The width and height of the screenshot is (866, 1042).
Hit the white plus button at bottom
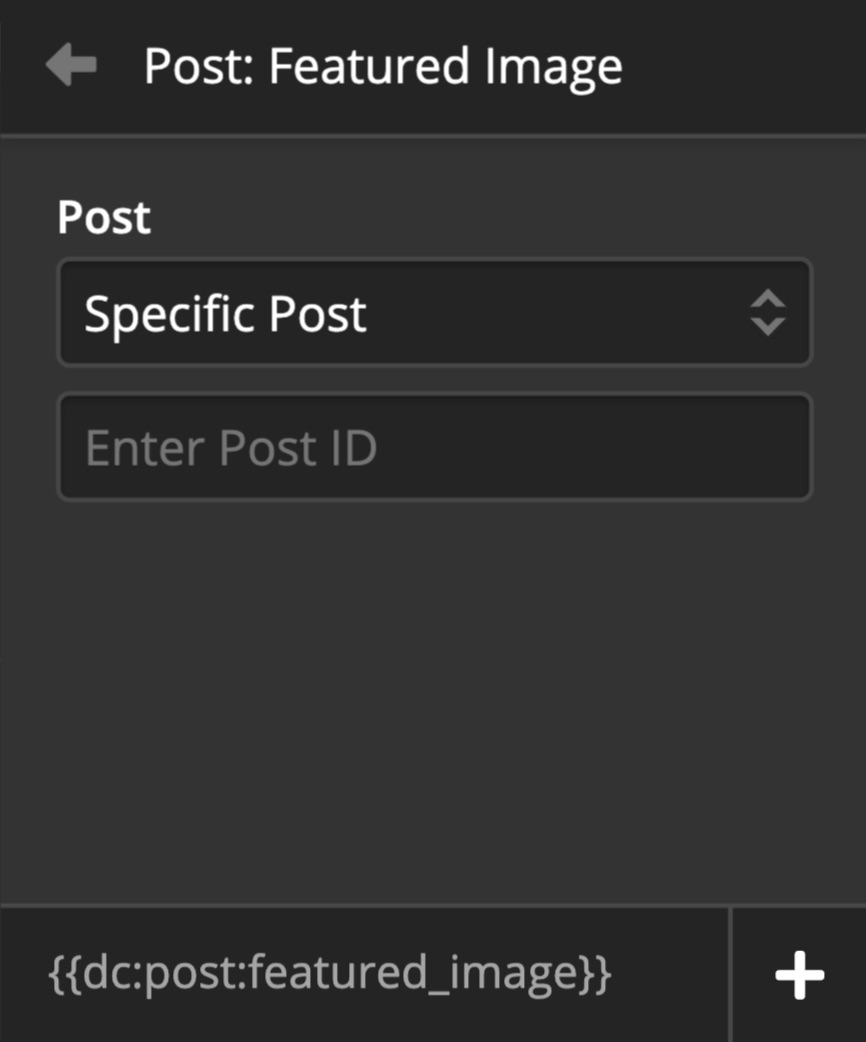click(799, 975)
